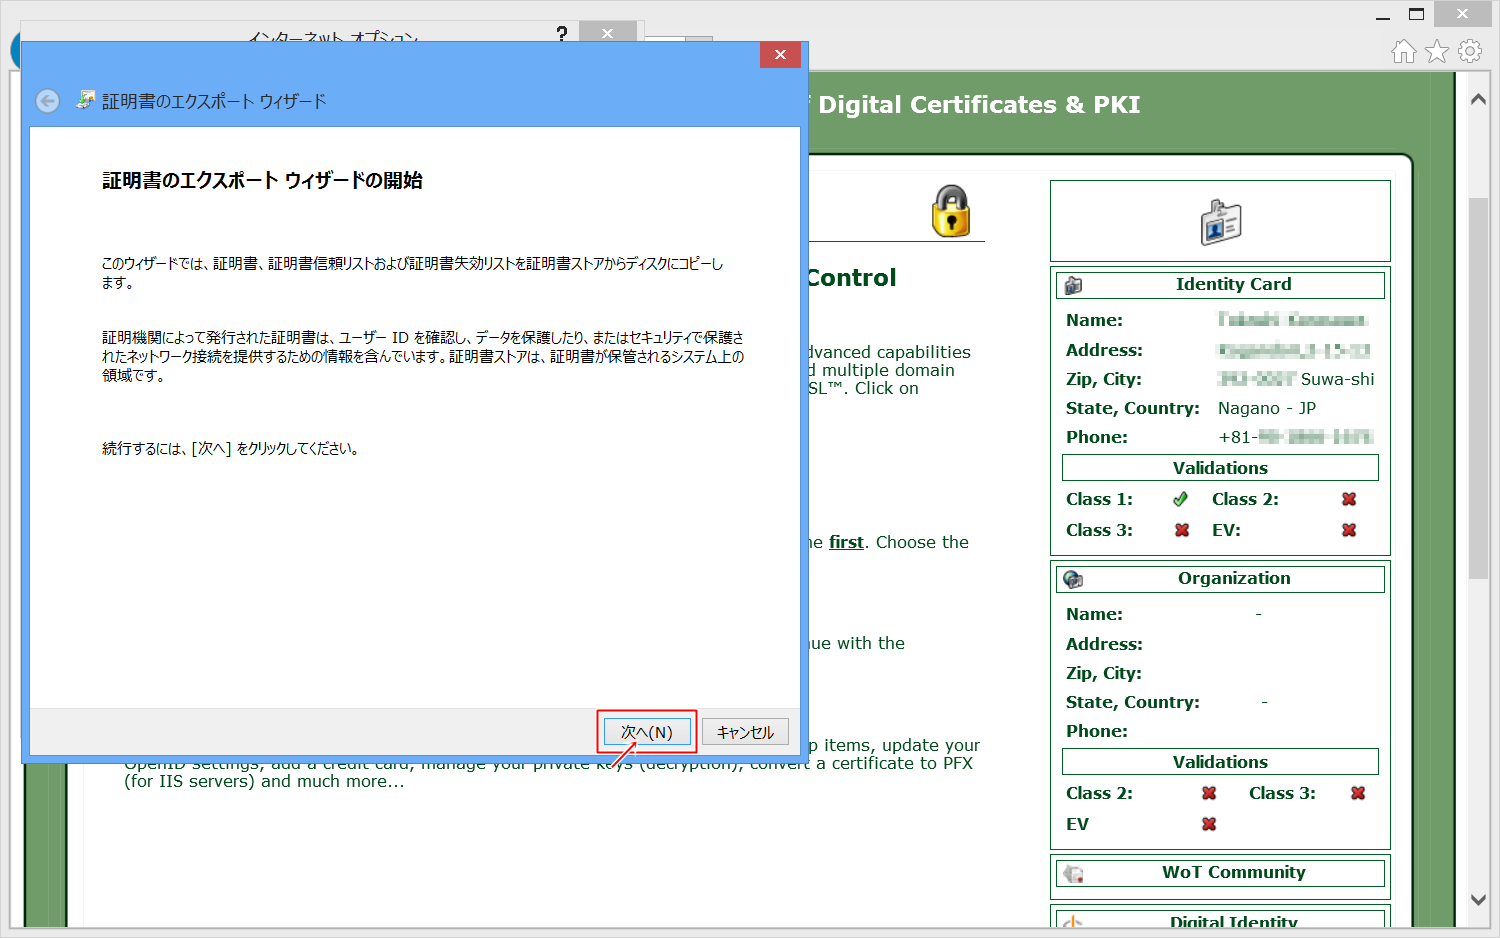Open browser Tools gear icon
This screenshot has width=1500, height=938.
[1470, 51]
